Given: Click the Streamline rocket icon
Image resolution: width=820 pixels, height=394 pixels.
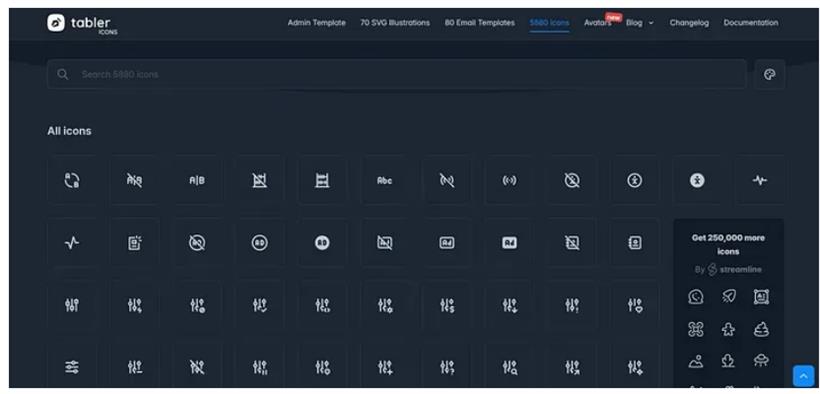Looking at the screenshot, I should 728,297.
